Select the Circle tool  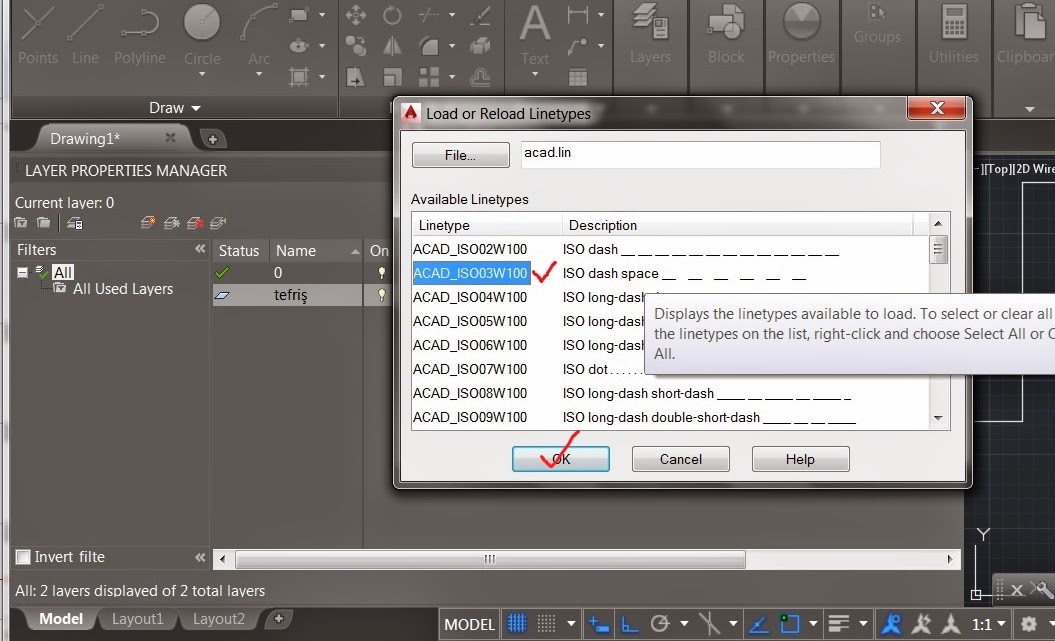pyautogui.click(x=202, y=34)
